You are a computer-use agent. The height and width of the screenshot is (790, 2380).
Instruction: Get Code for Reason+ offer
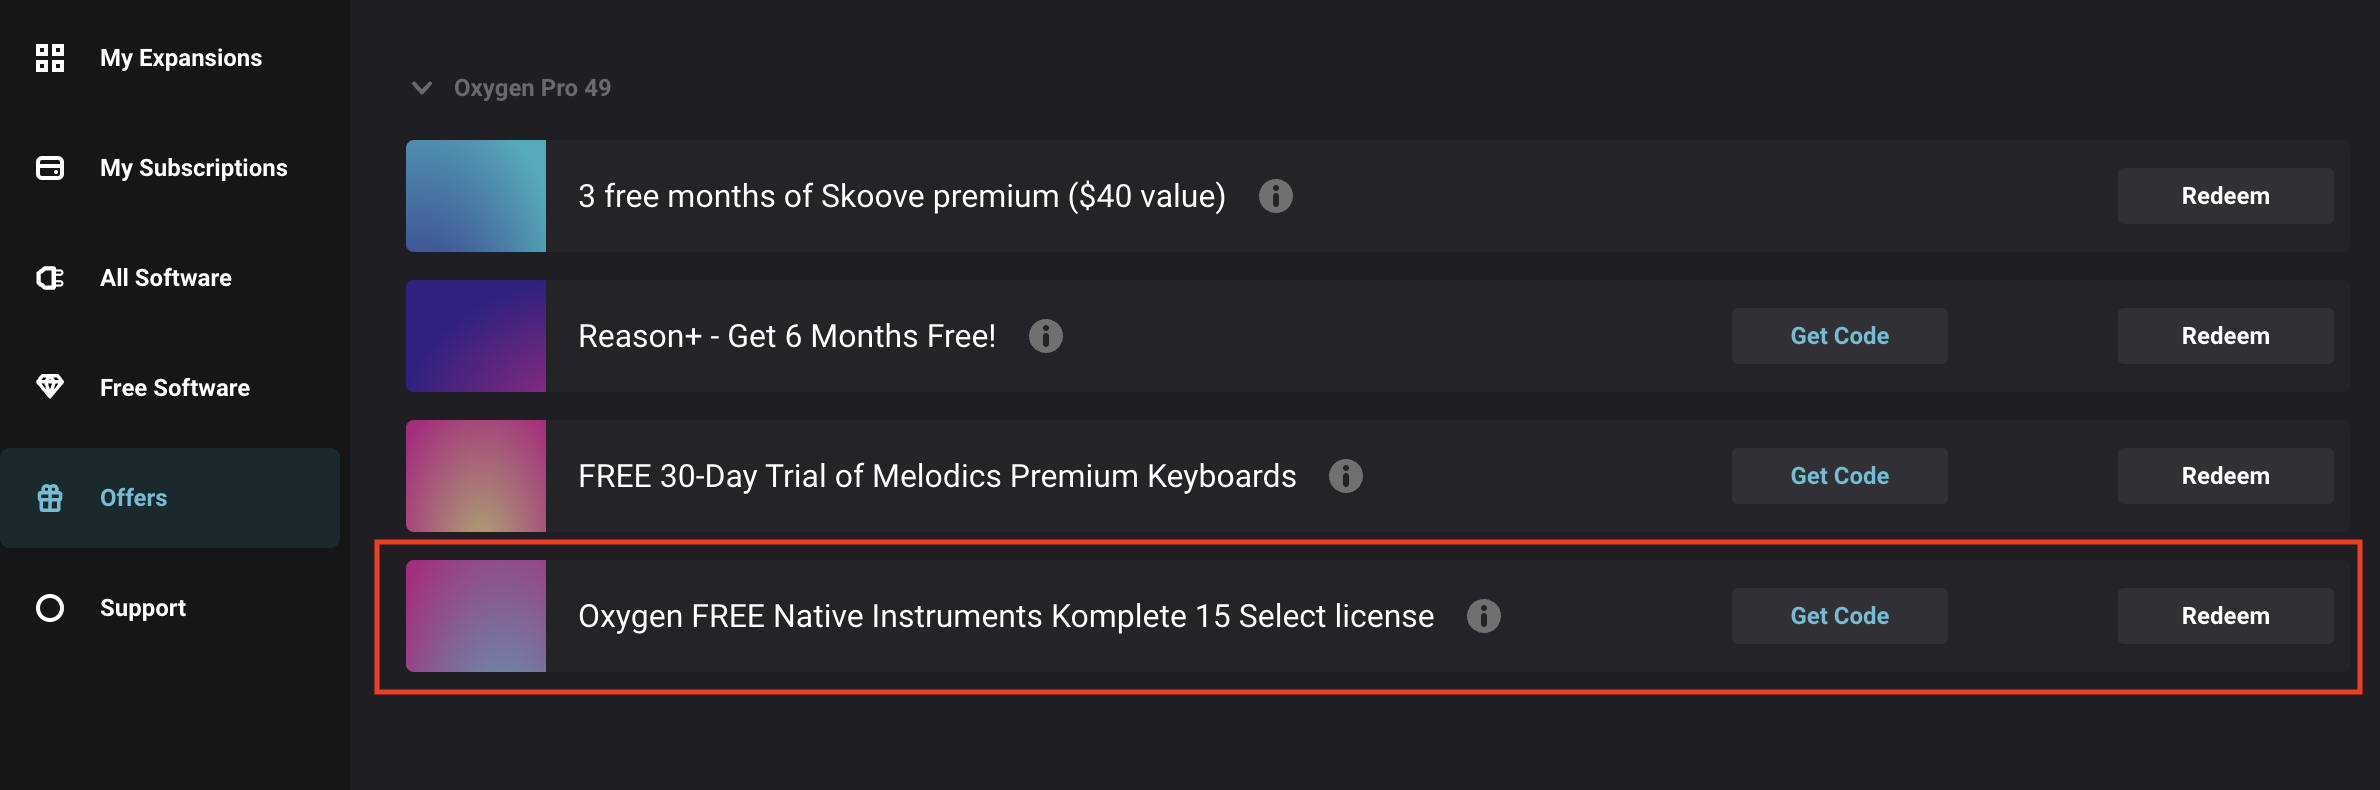pos(1839,336)
